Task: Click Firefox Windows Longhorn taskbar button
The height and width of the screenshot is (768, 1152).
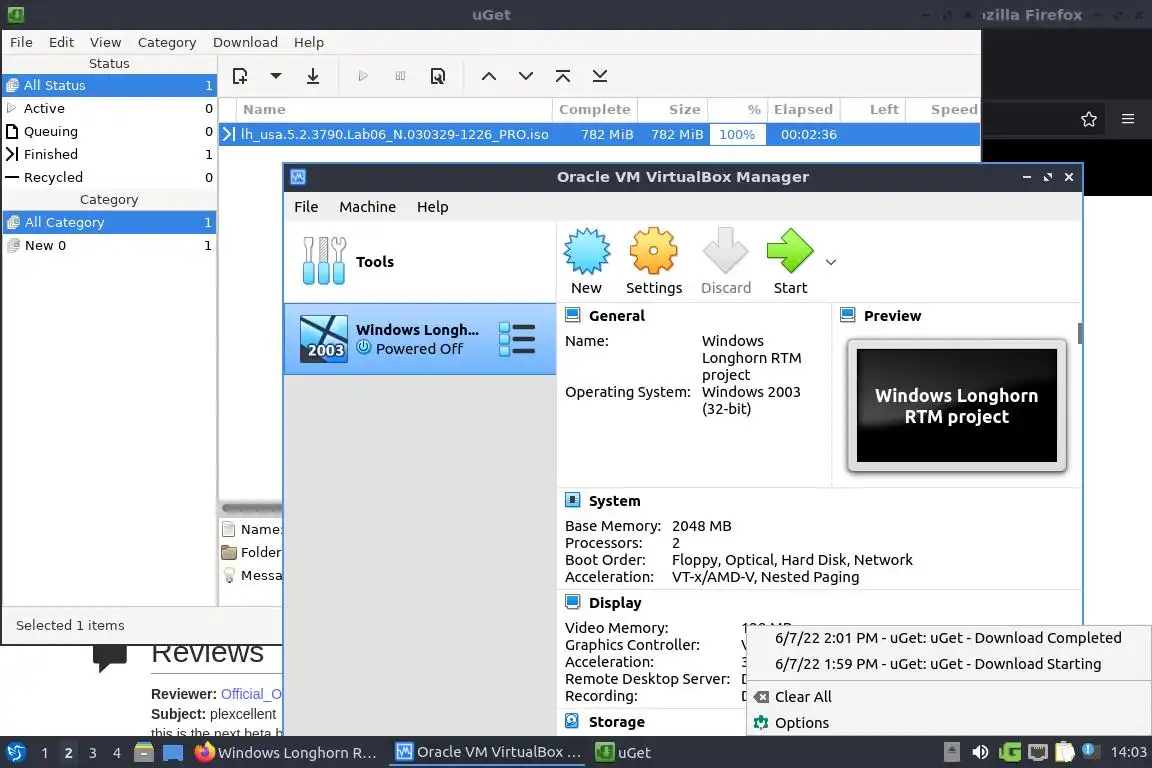Action: pos(286,753)
